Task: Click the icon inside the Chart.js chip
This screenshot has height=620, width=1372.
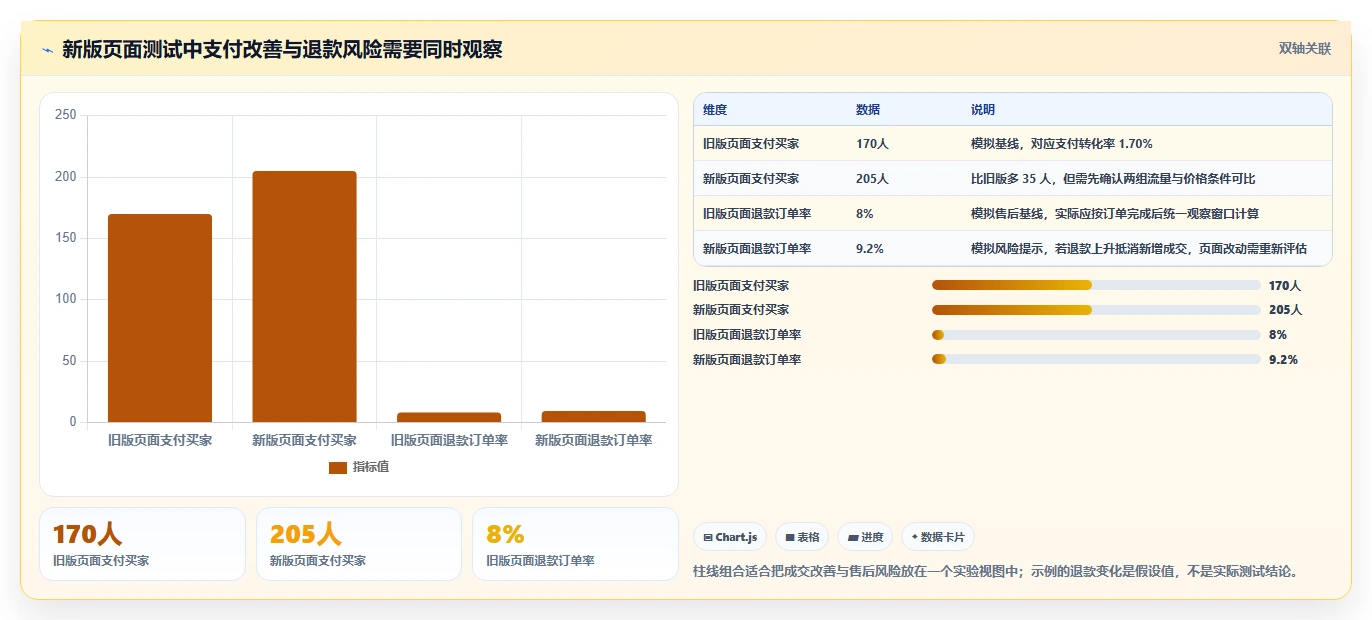Action: coord(708,538)
